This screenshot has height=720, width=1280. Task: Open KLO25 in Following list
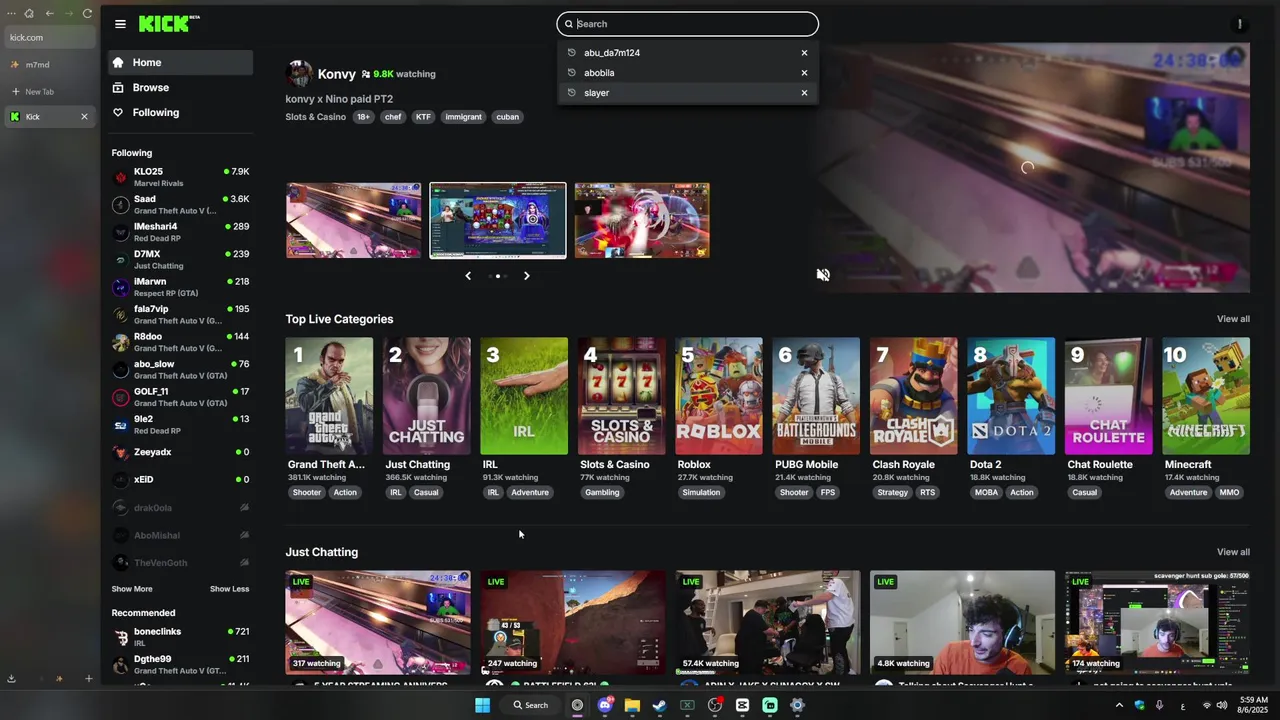(x=181, y=177)
